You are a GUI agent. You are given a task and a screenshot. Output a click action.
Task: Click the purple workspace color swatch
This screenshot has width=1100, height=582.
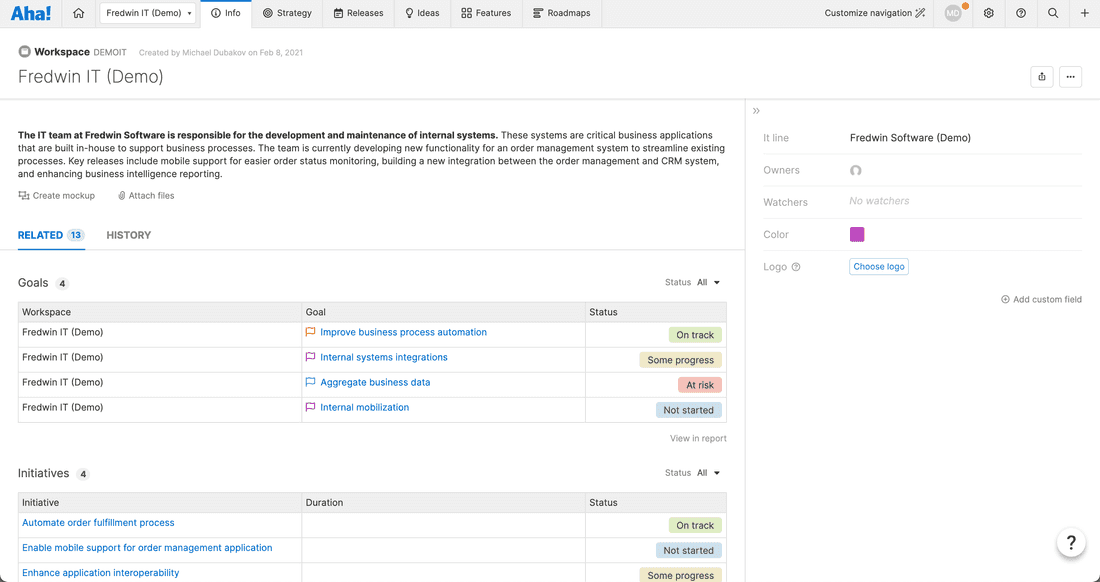857,234
